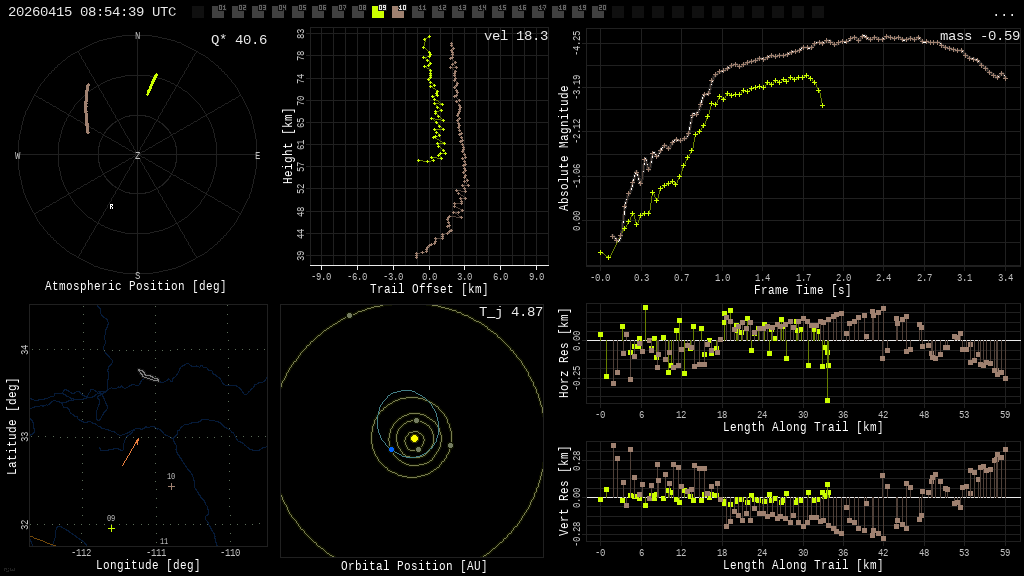
Task: Click the T_j 4.87 Tisserand label
Action: pyautogui.click(x=511, y=312)
